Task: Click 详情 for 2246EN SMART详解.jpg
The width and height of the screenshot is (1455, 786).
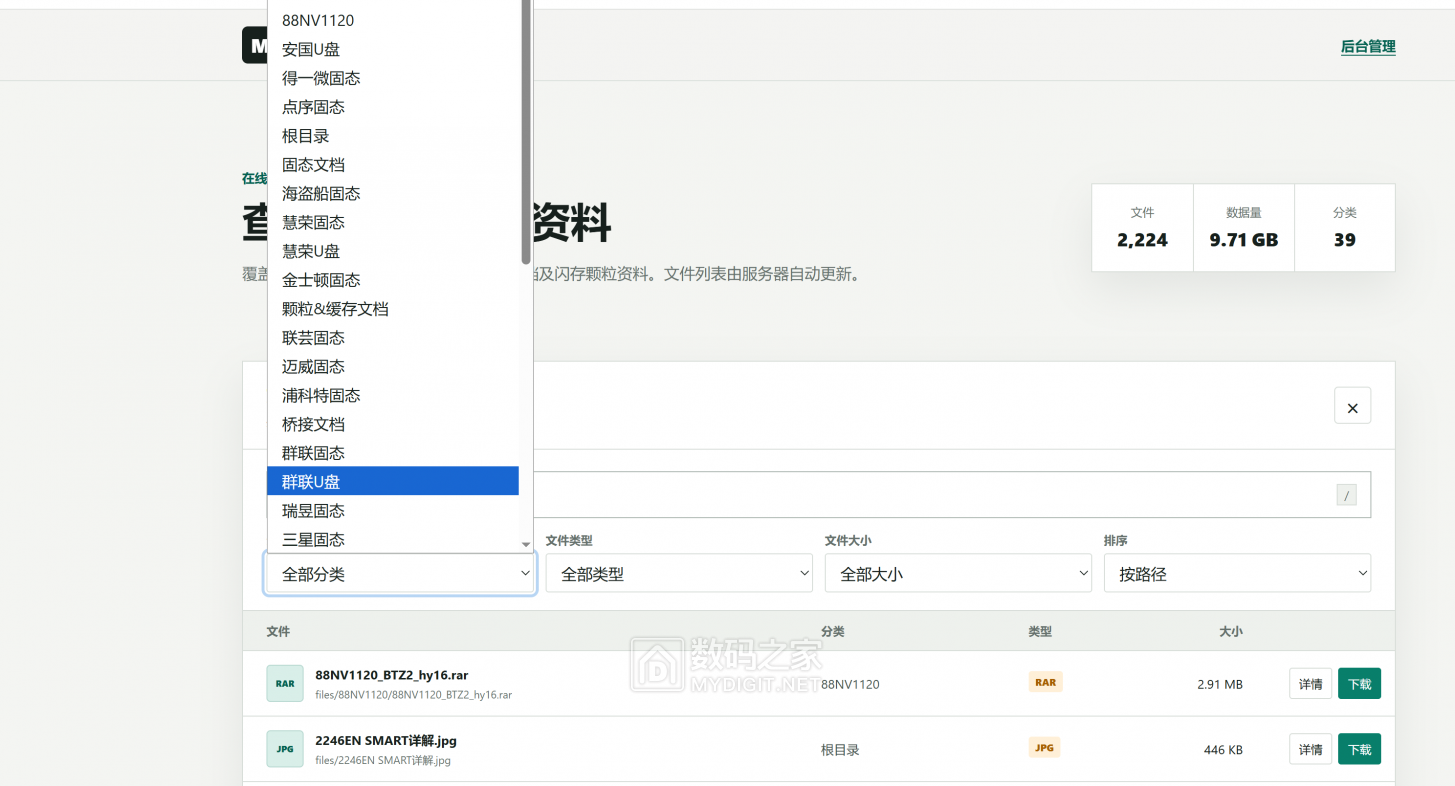Action: pyautogui.click(x=1310, y=749)
